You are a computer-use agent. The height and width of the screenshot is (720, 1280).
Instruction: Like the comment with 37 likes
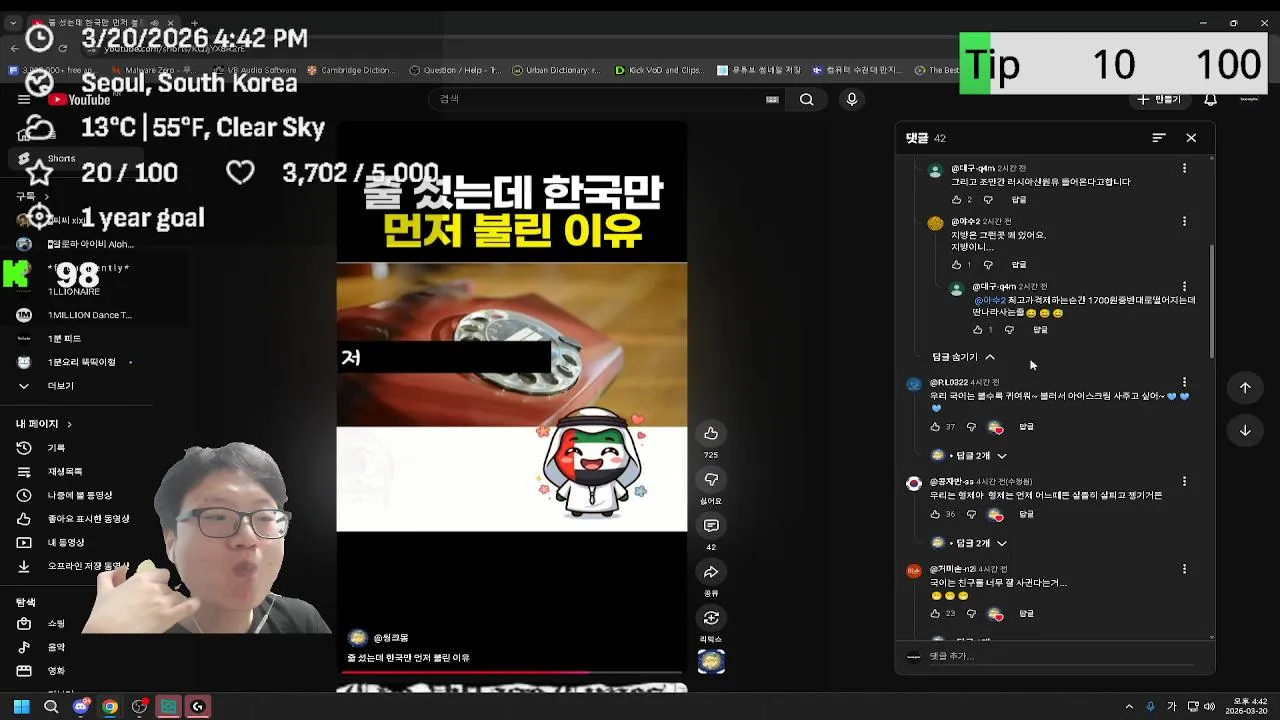935,427
